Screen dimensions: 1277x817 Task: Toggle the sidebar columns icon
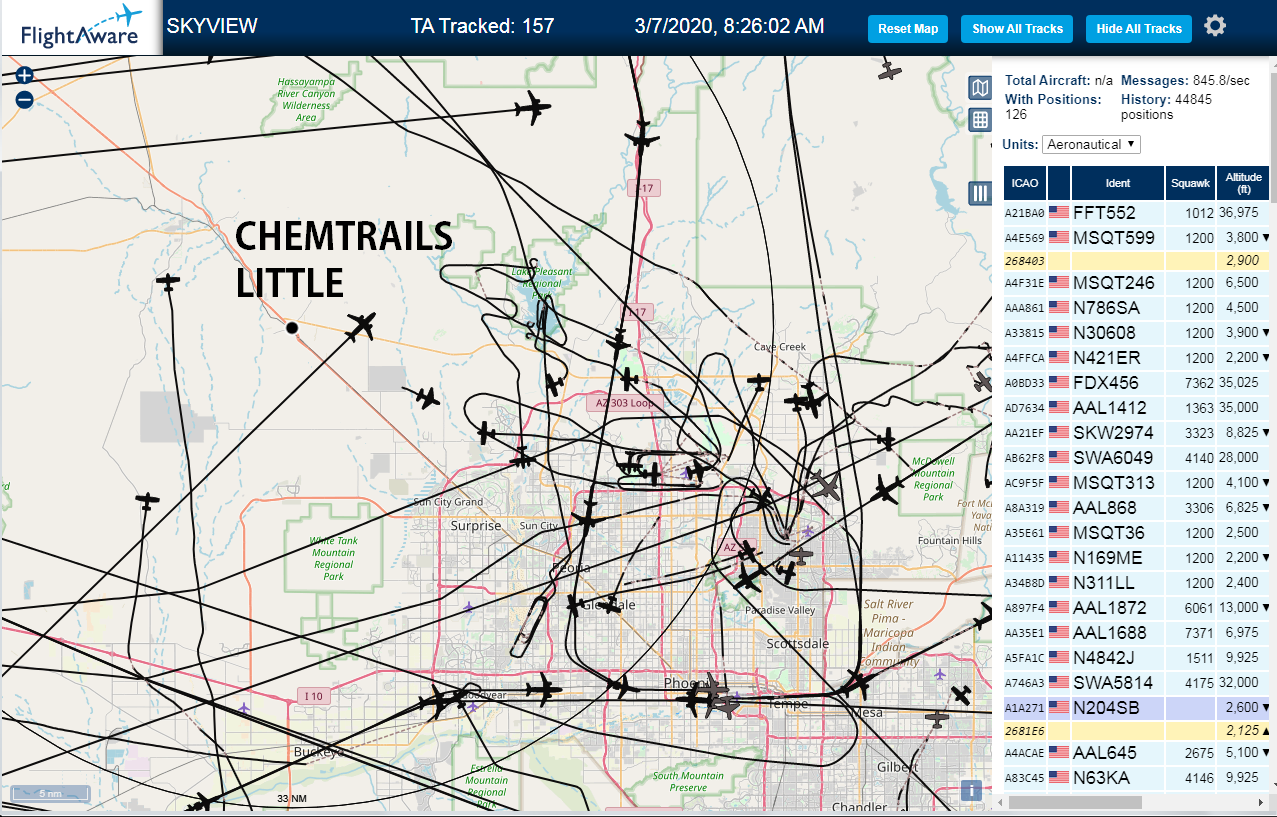coord(980,193)
